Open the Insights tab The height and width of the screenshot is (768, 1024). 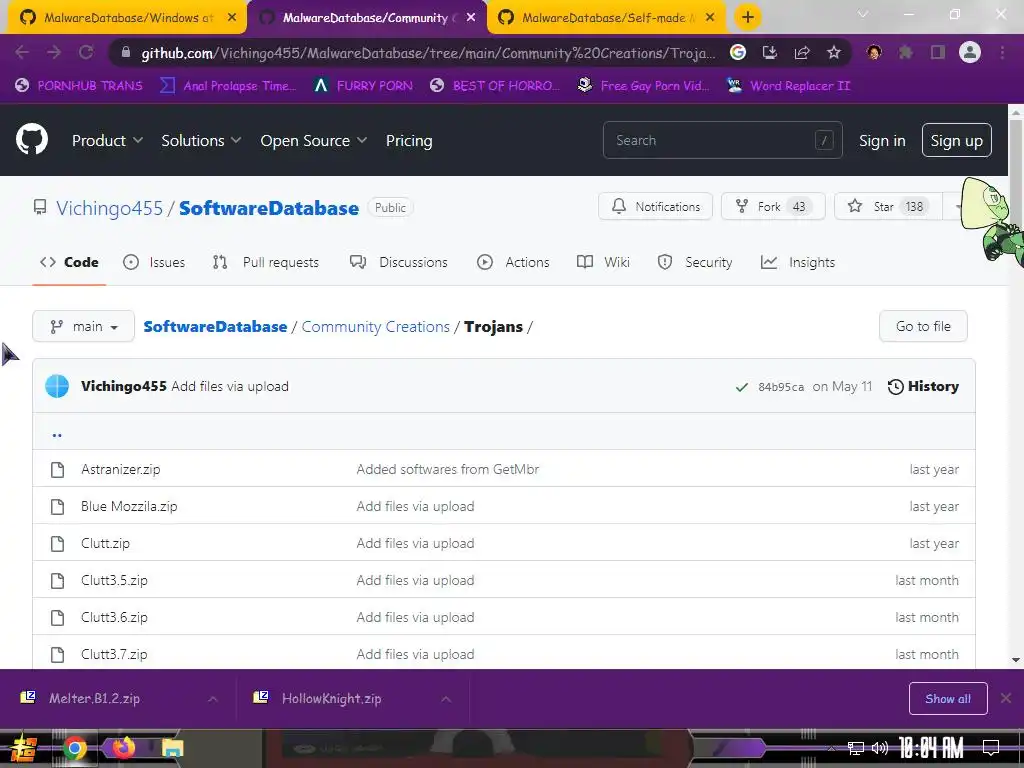[798, 263]
